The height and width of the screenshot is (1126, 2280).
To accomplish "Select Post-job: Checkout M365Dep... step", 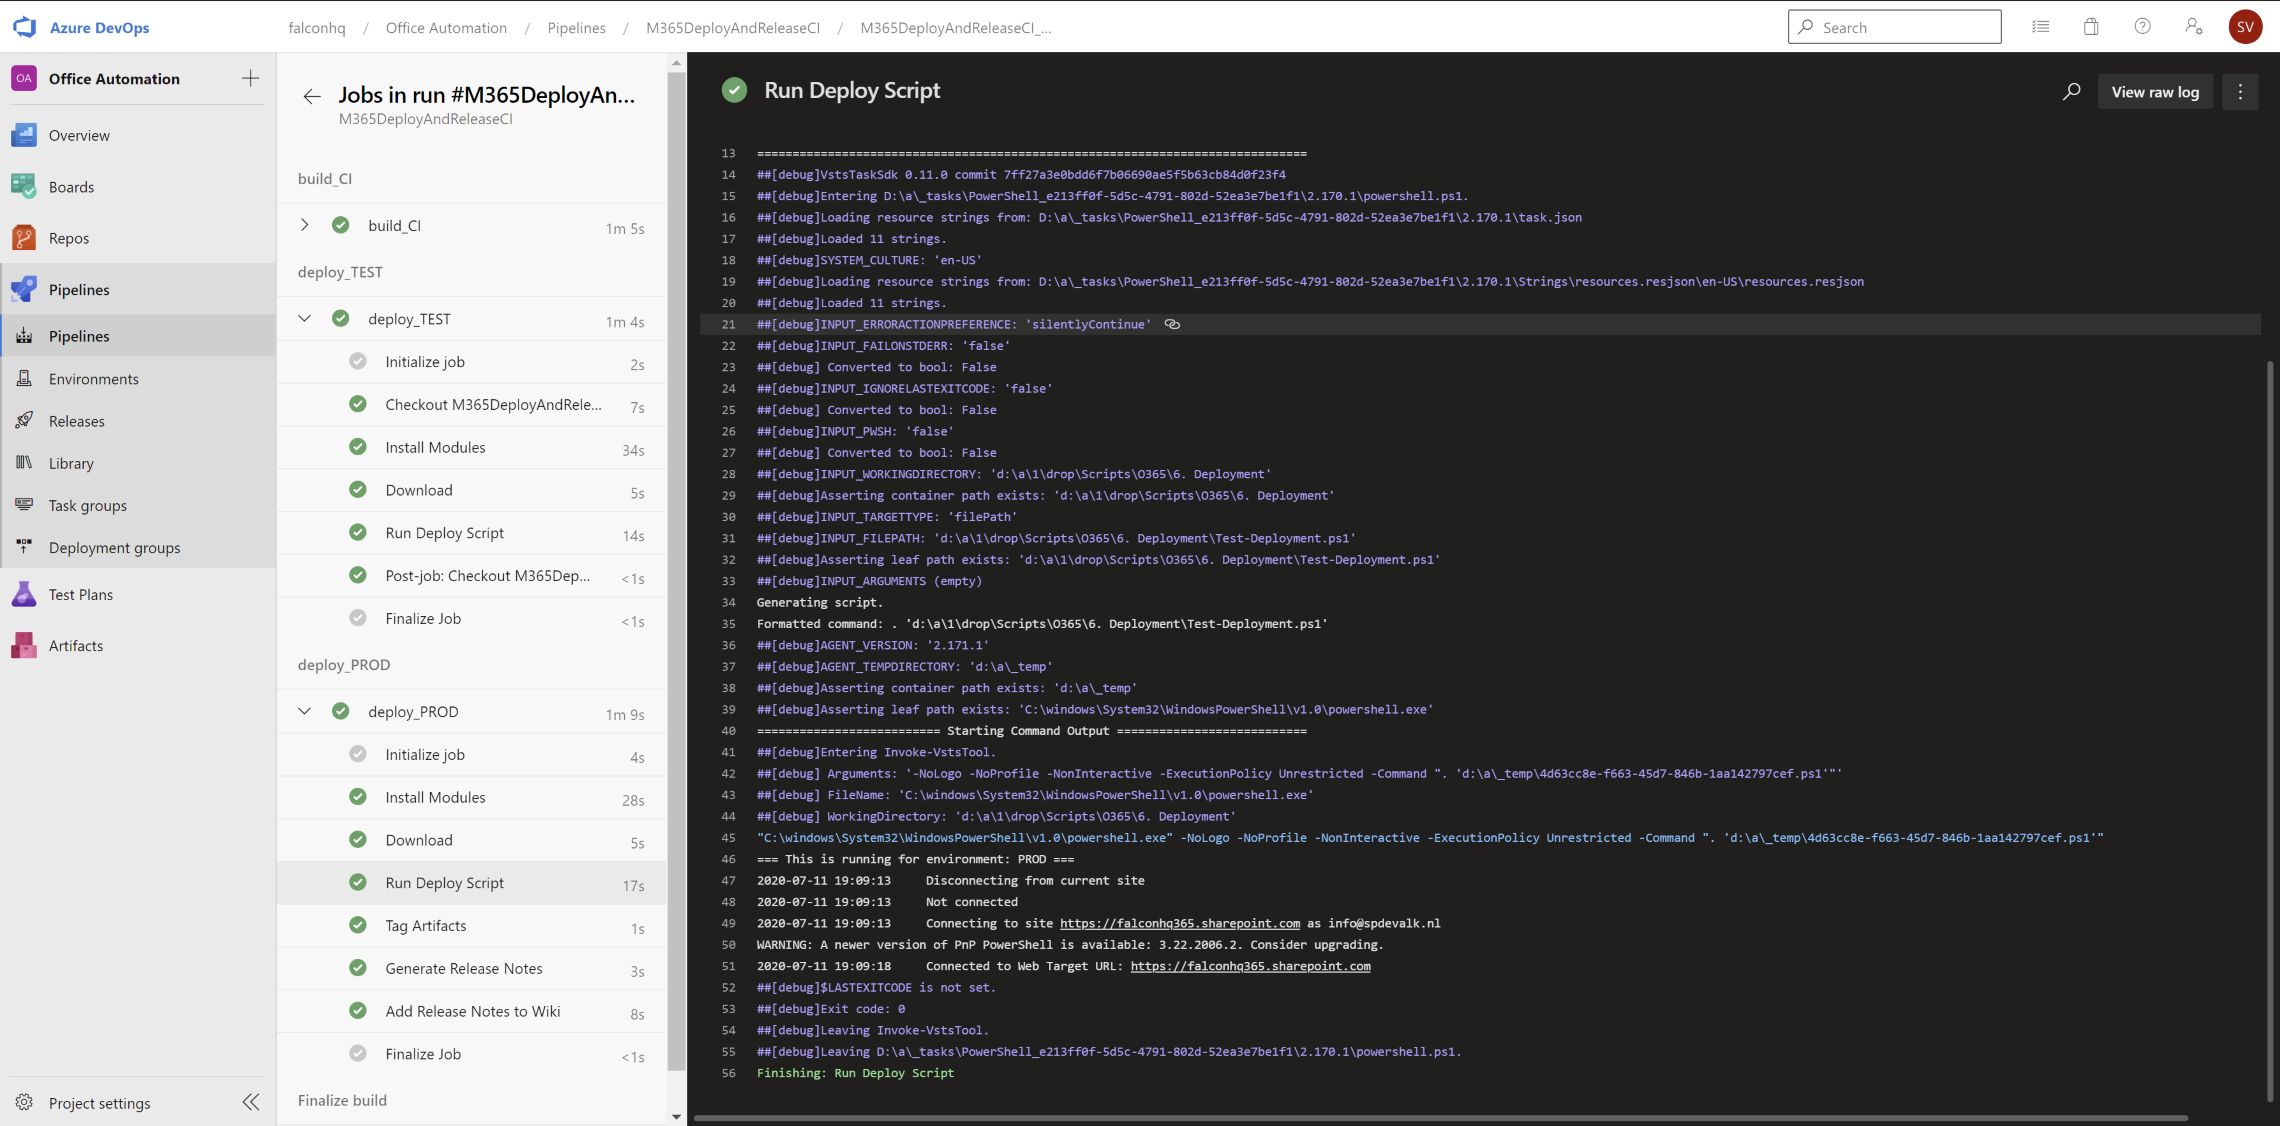I will pos(472,576).
